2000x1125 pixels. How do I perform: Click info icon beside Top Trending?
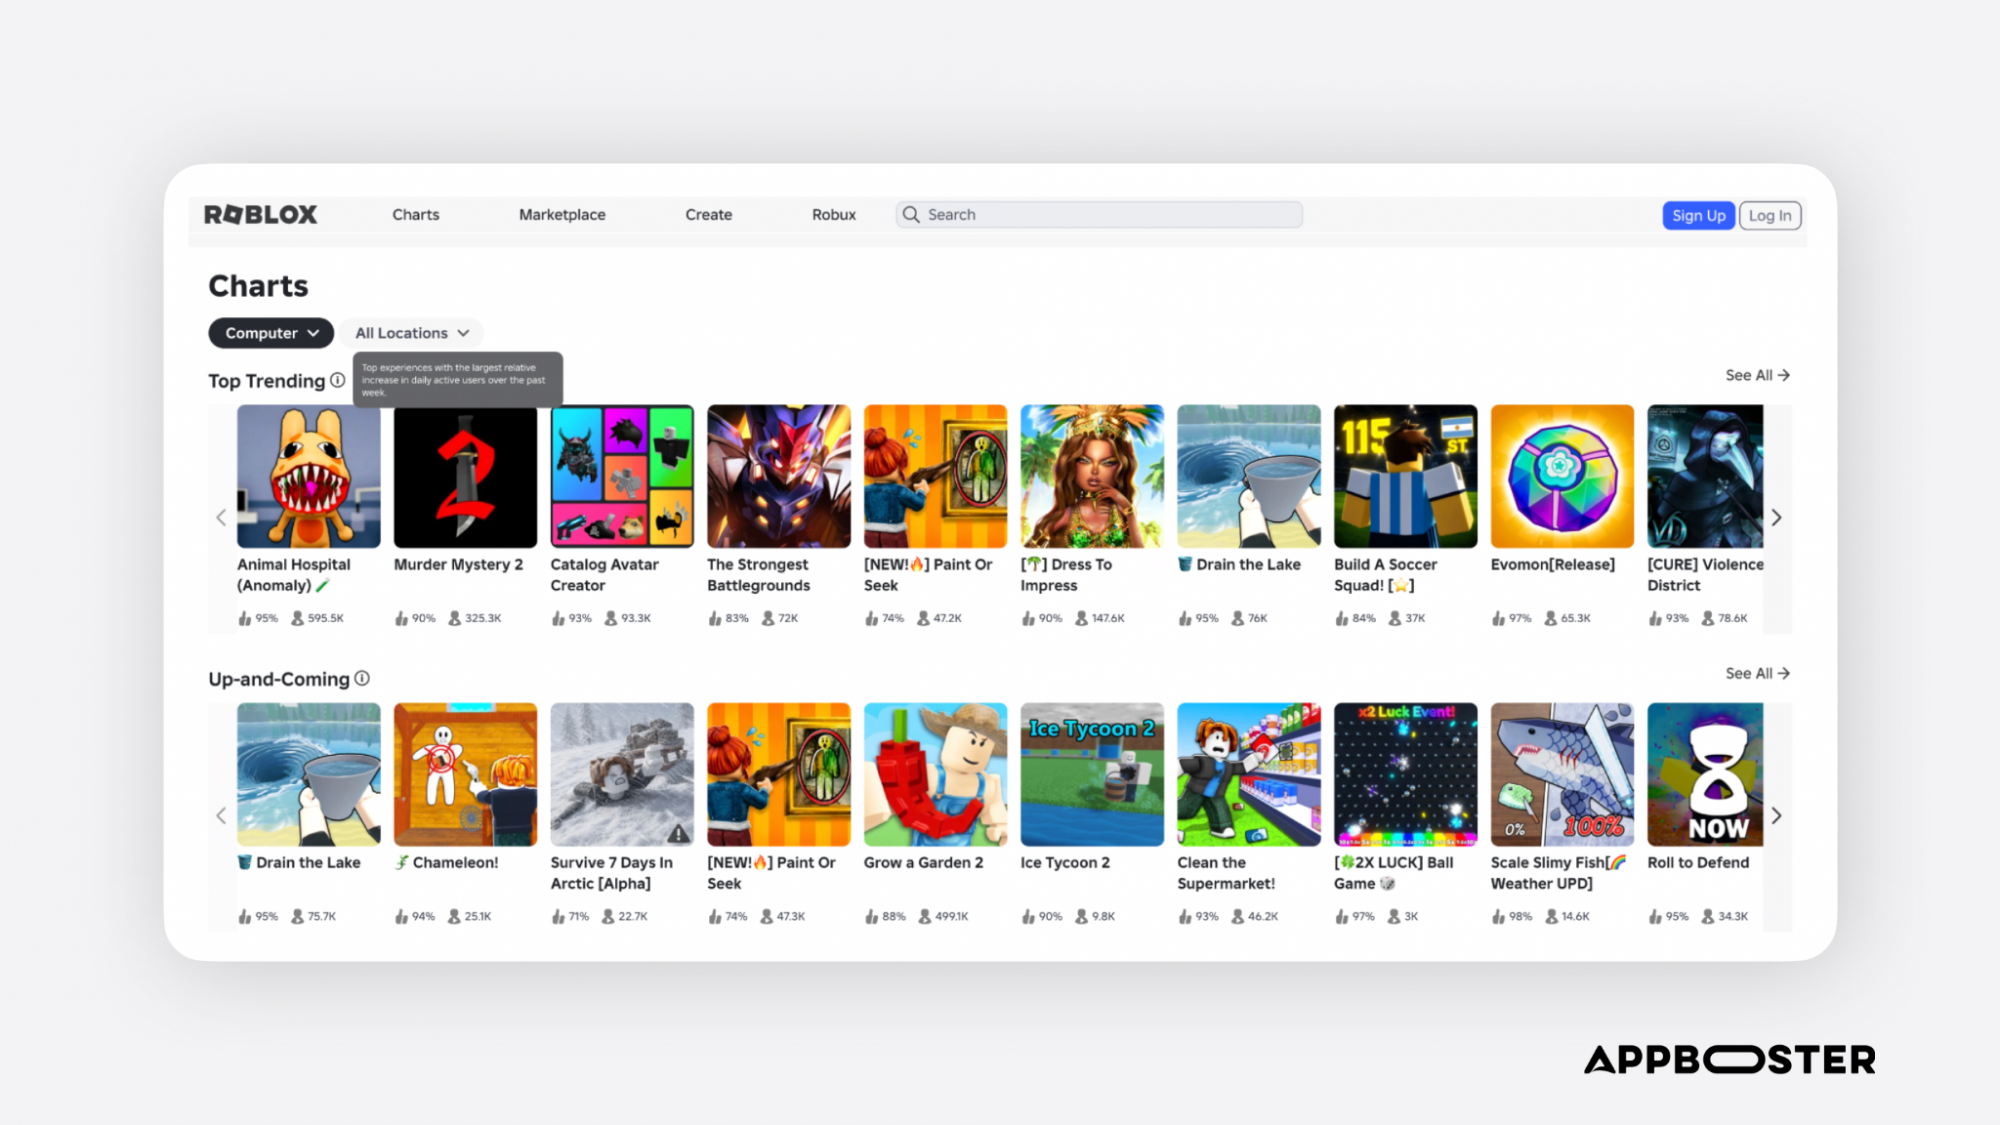(x=338, y=380)
